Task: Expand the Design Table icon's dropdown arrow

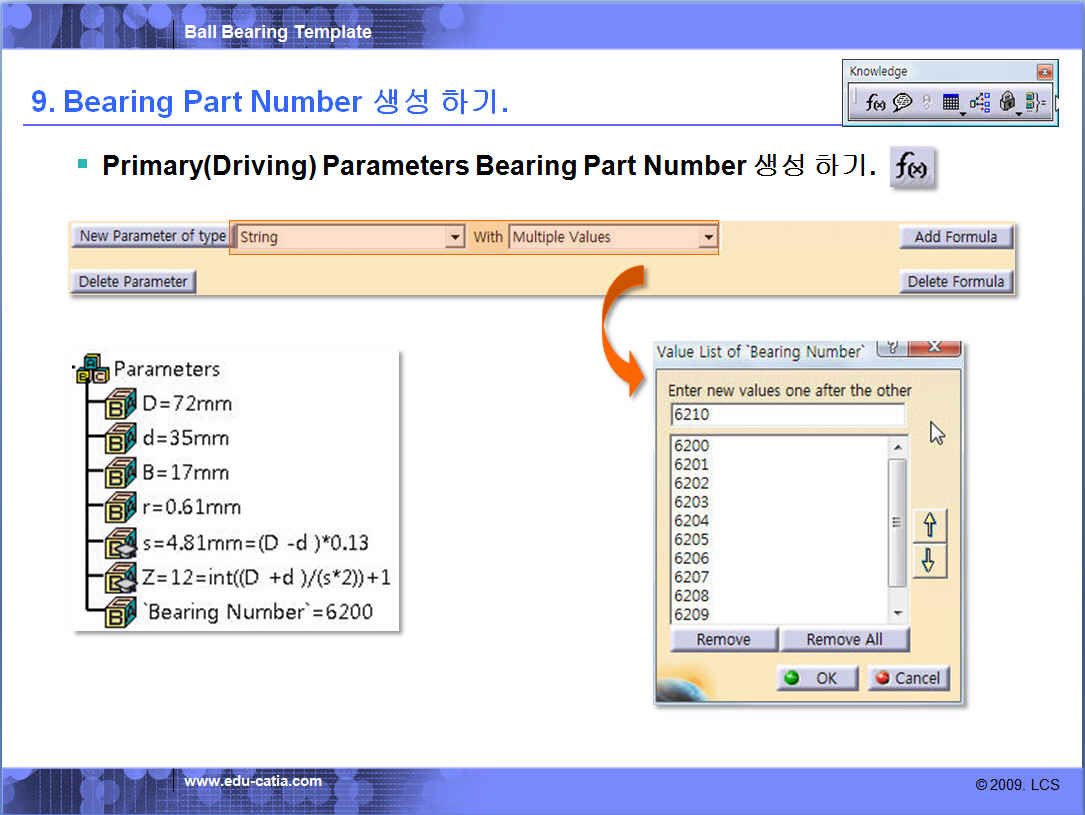Action: point(963,112)
